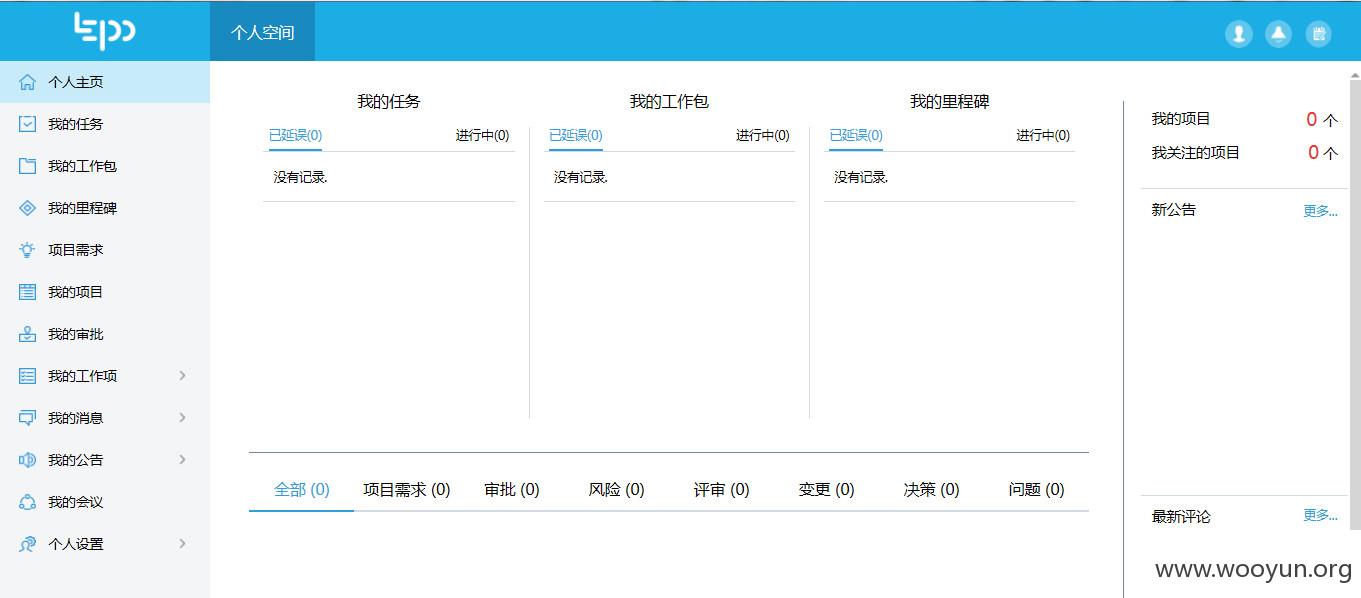The height and width of the screenshot is (598, 1361).
Task: Select 已延误(0) tab under 我的任务
Action: tap(295, 136)
